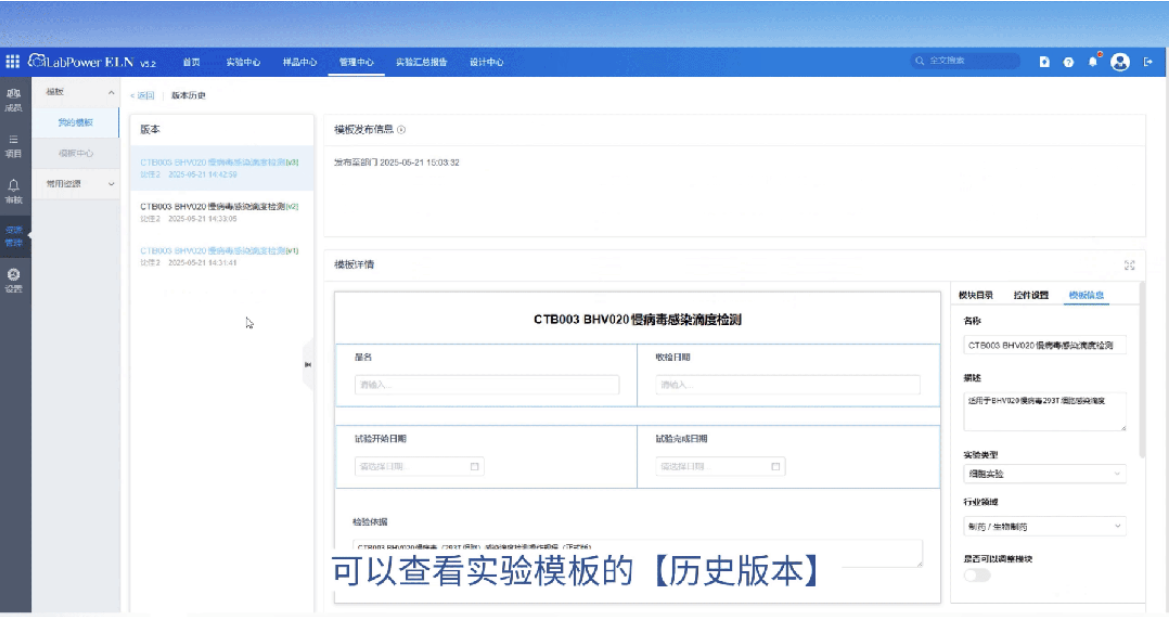Open the 实验类型 dropdown

pos(1044,474)
